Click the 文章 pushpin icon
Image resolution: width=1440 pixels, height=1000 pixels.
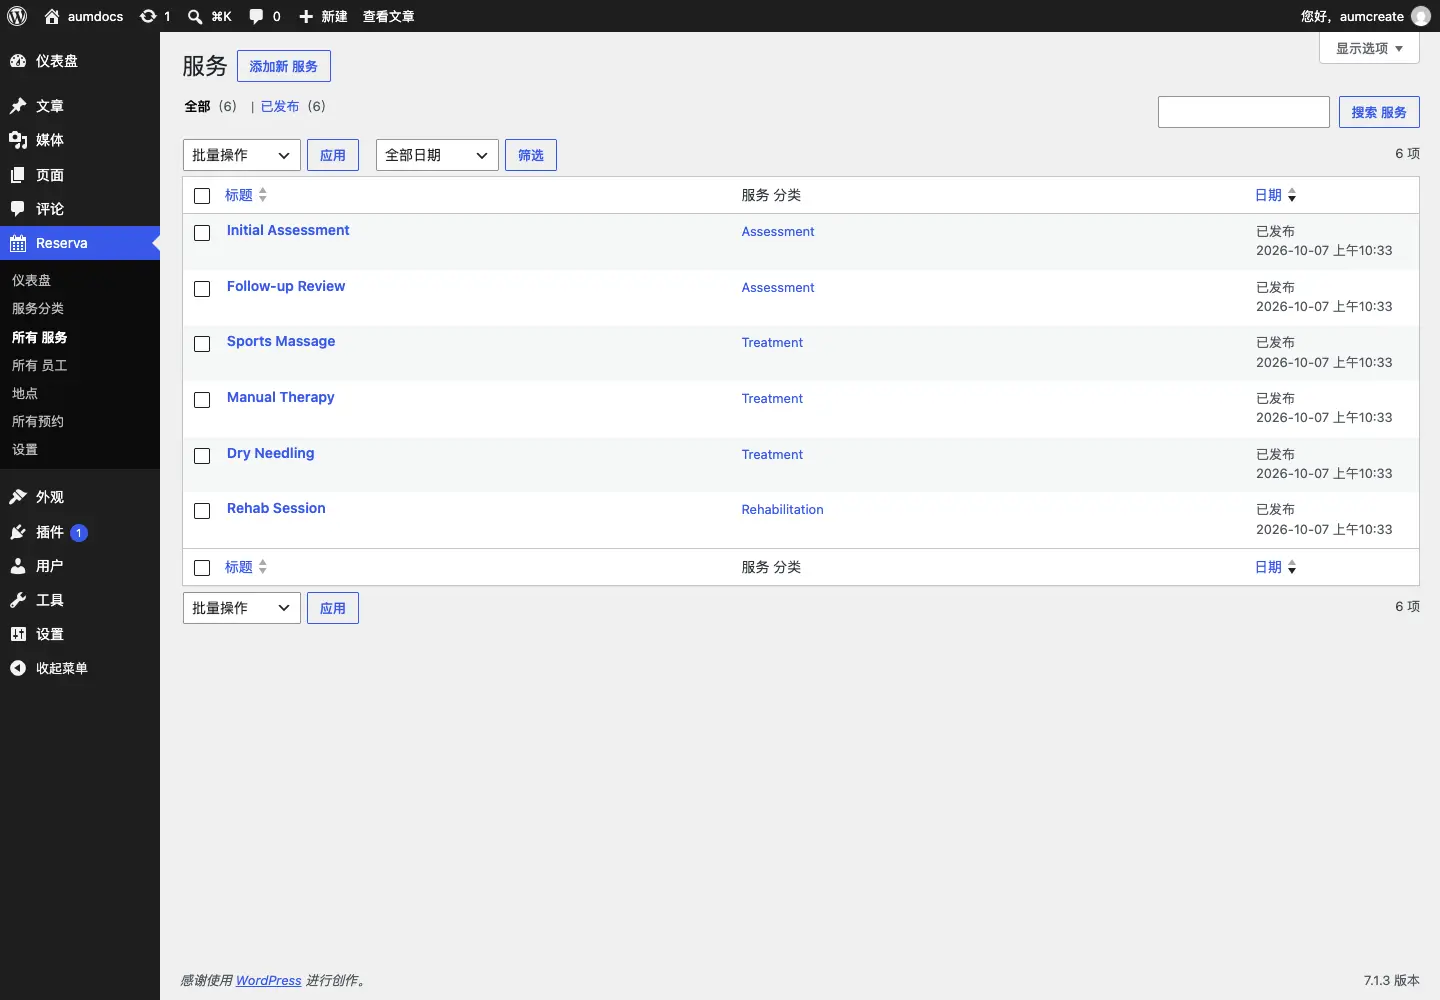point(18,106)
